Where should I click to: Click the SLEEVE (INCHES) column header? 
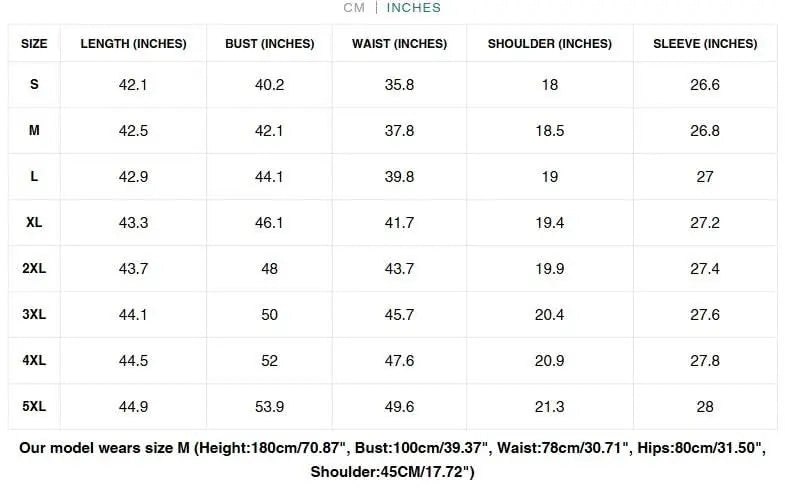pyautogui.click(x=705, y=44)
